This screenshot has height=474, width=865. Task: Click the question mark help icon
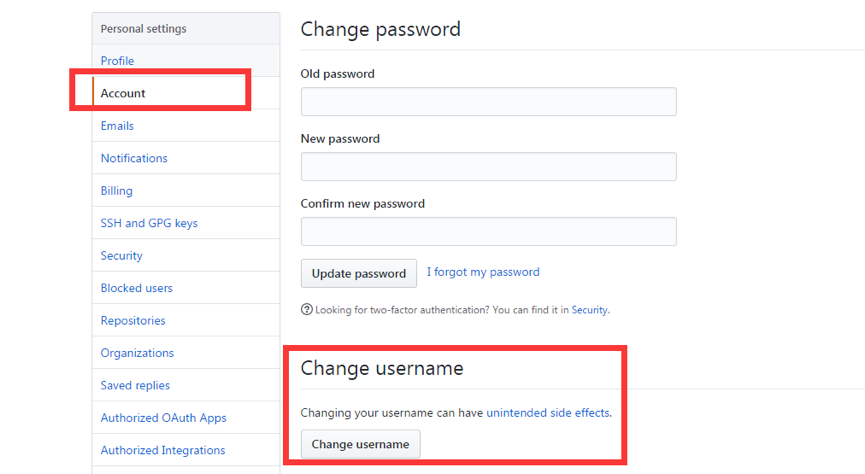[307, 310]
